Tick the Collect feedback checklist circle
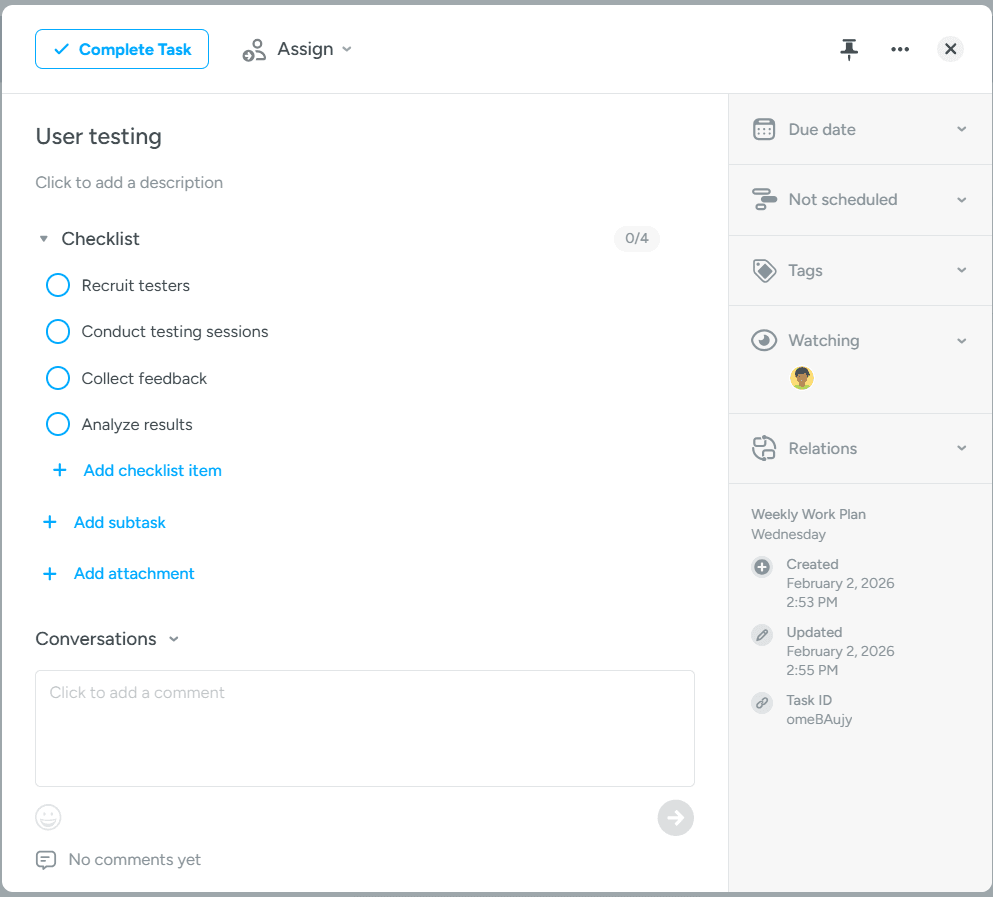Viewport: 993px width, 897px height. click(58, 378)
